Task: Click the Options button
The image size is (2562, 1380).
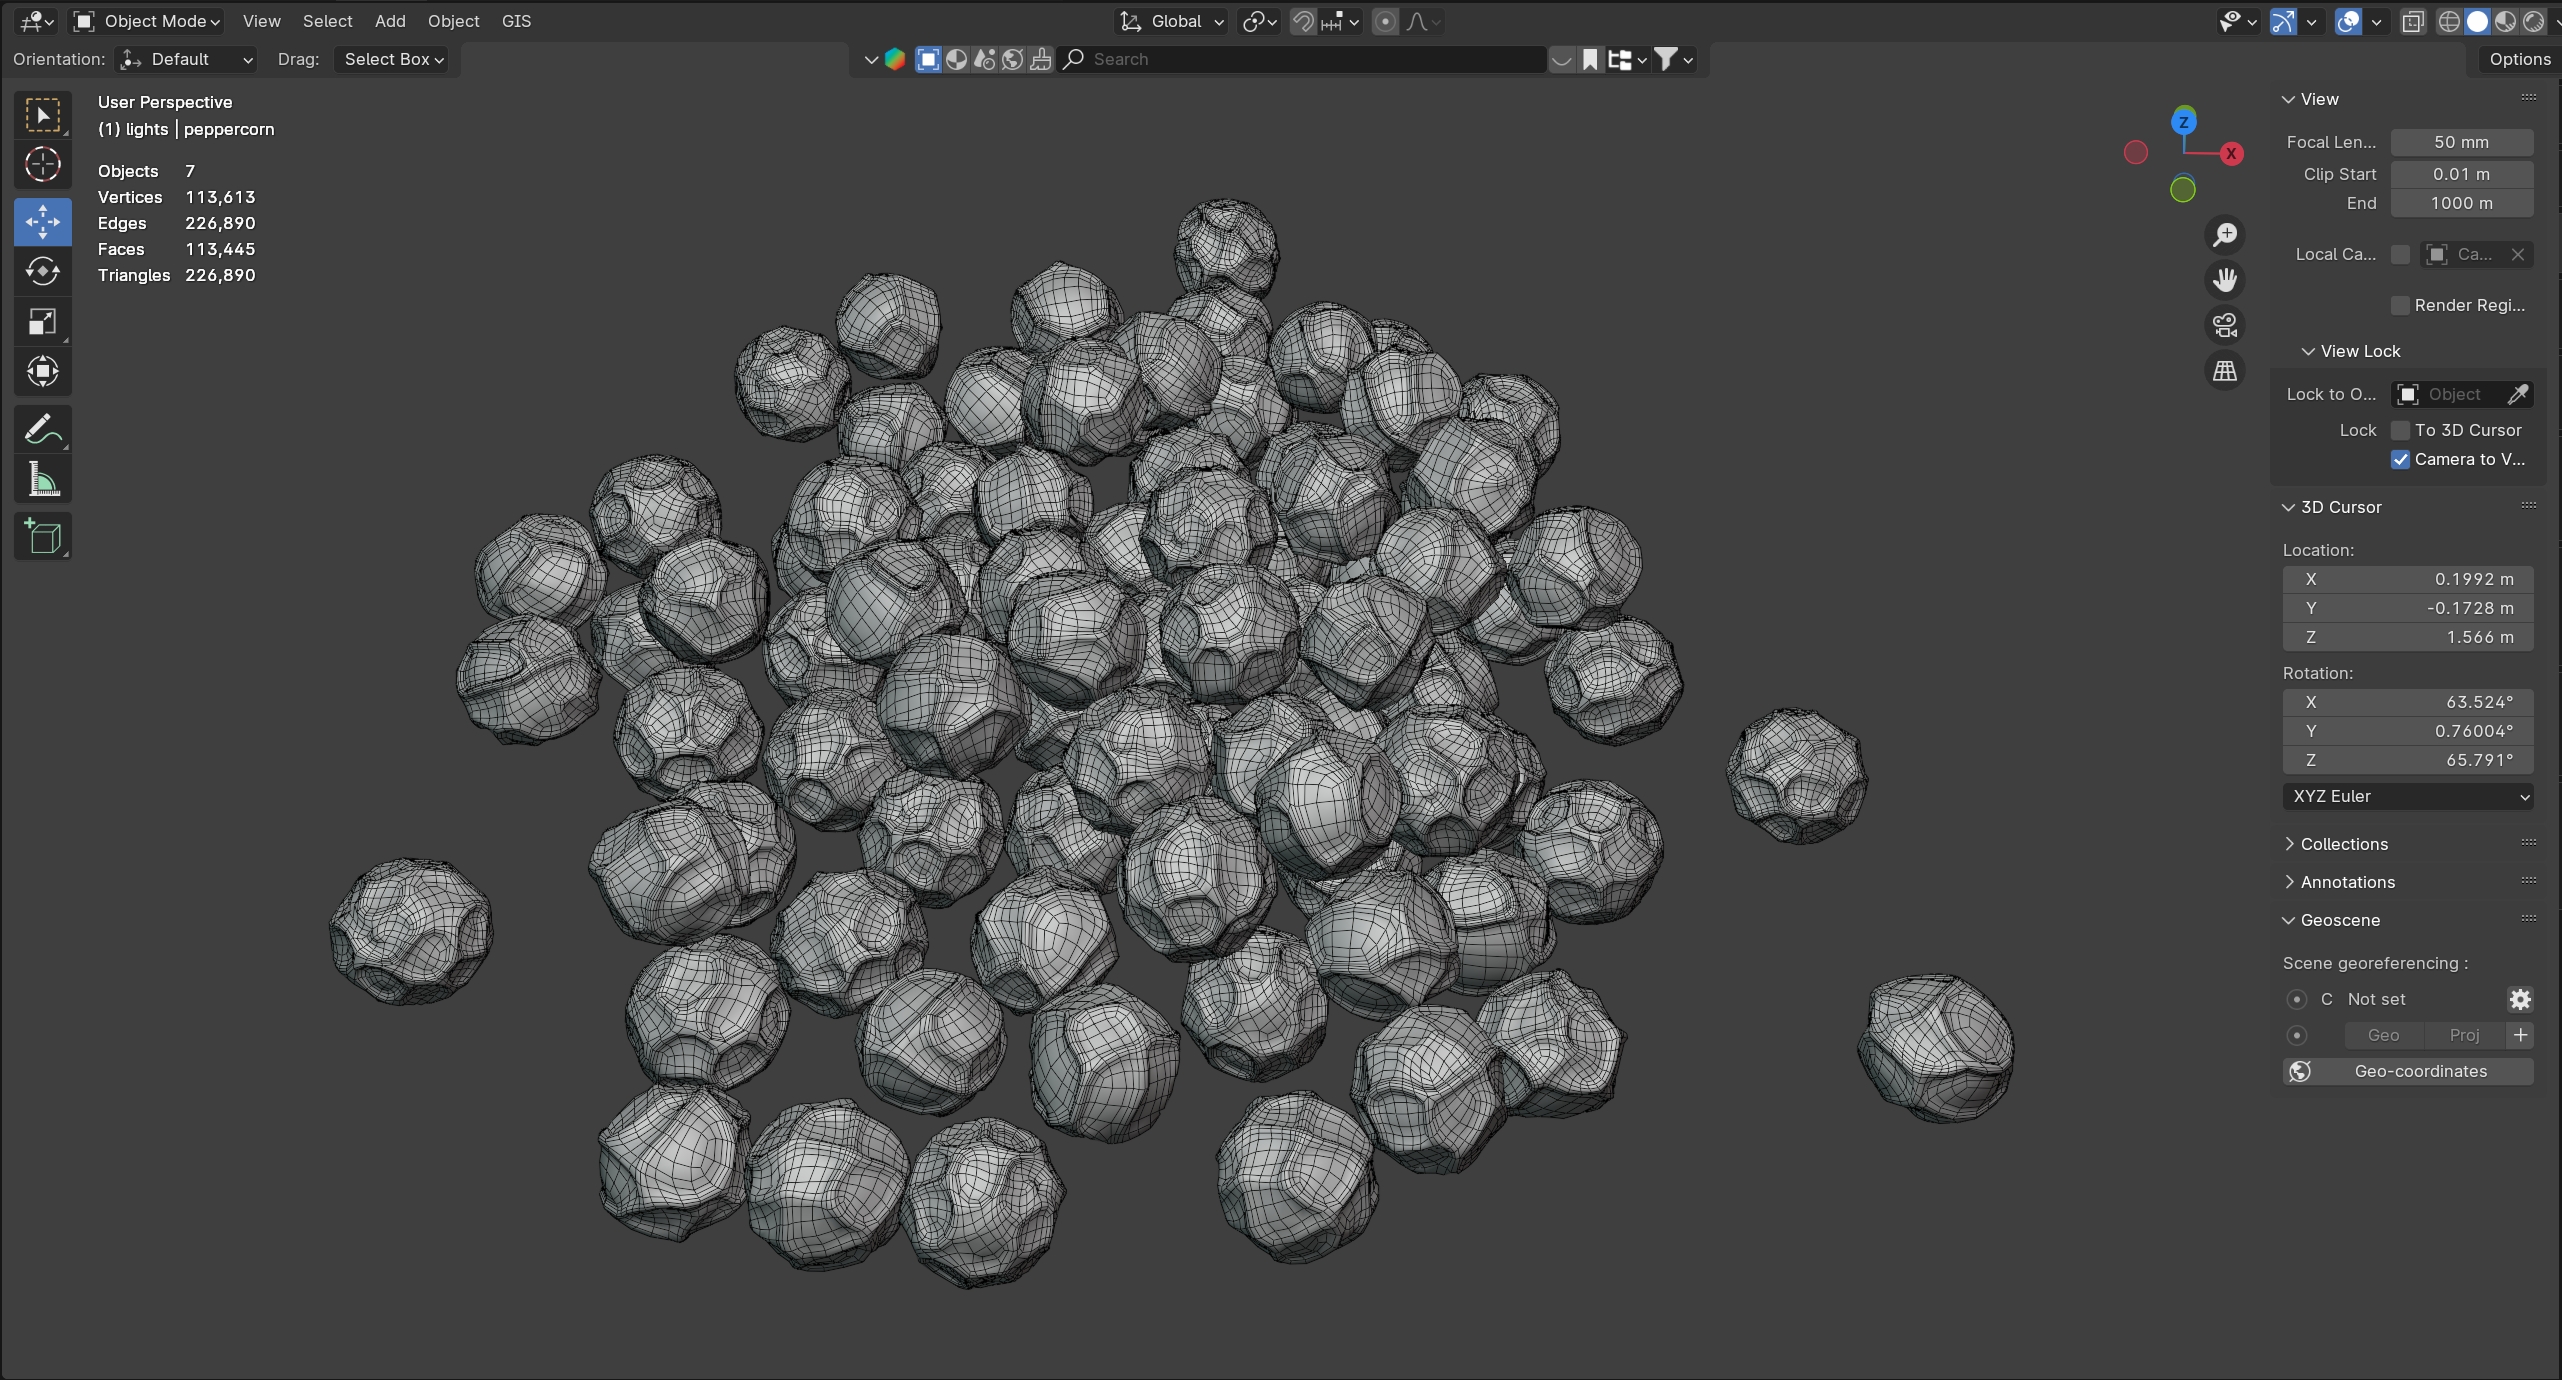Action: pos(2519,59)
